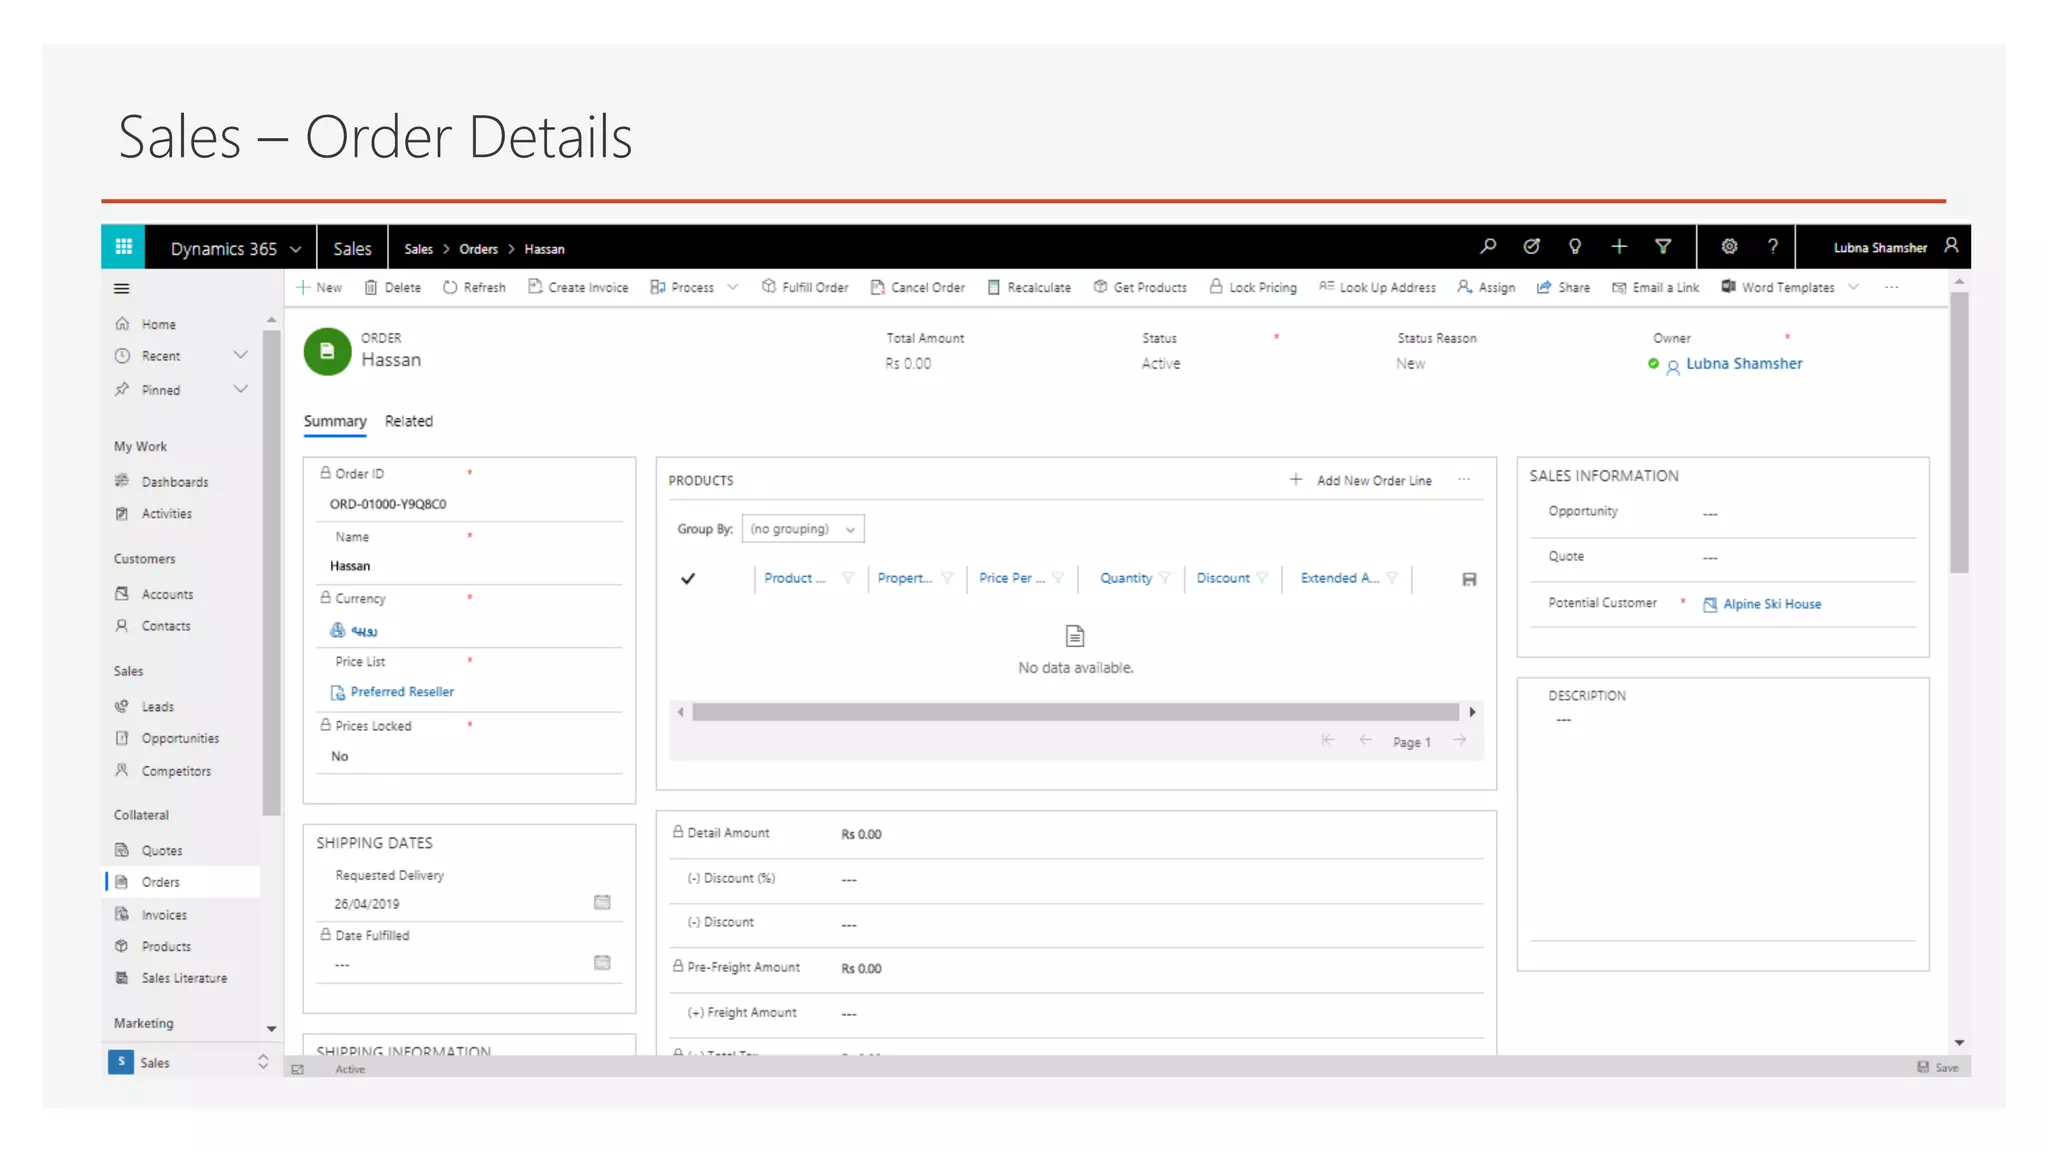
Task: Click the Sales Literature sidebar item
Action: click(x=183, y=978)
